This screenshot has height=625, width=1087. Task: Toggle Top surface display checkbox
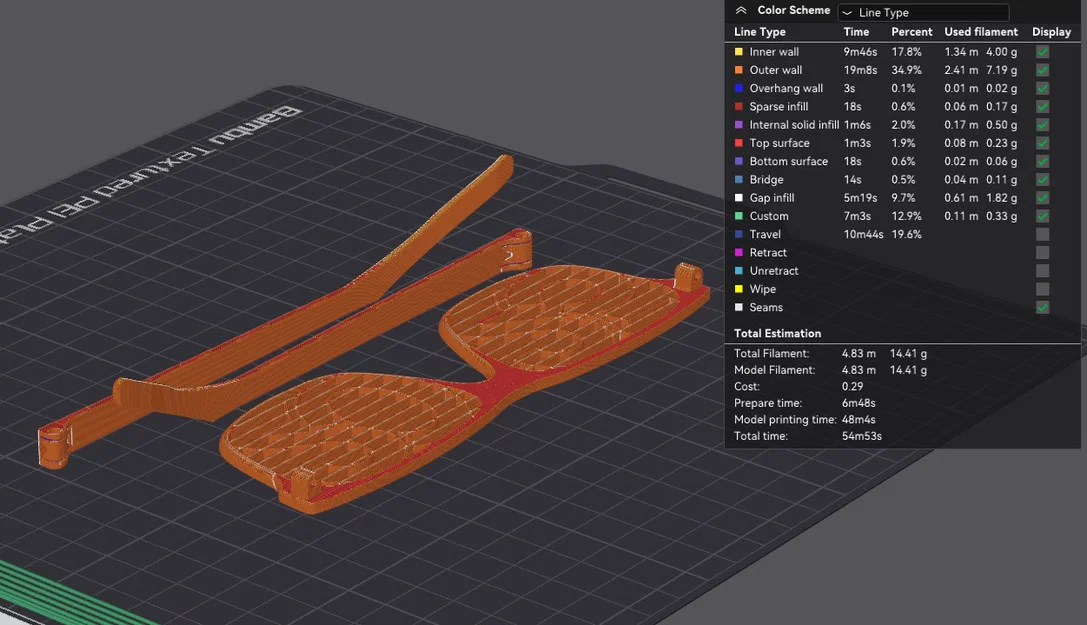[1043, 143]
